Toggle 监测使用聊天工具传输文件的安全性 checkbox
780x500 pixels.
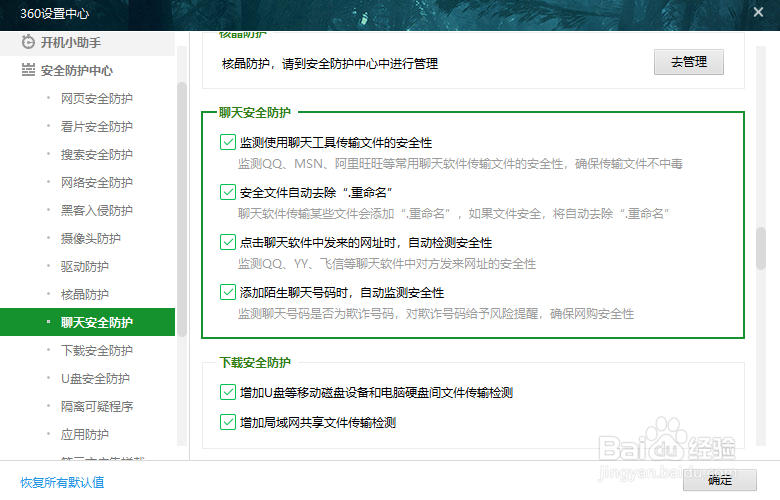click(228, 142)
